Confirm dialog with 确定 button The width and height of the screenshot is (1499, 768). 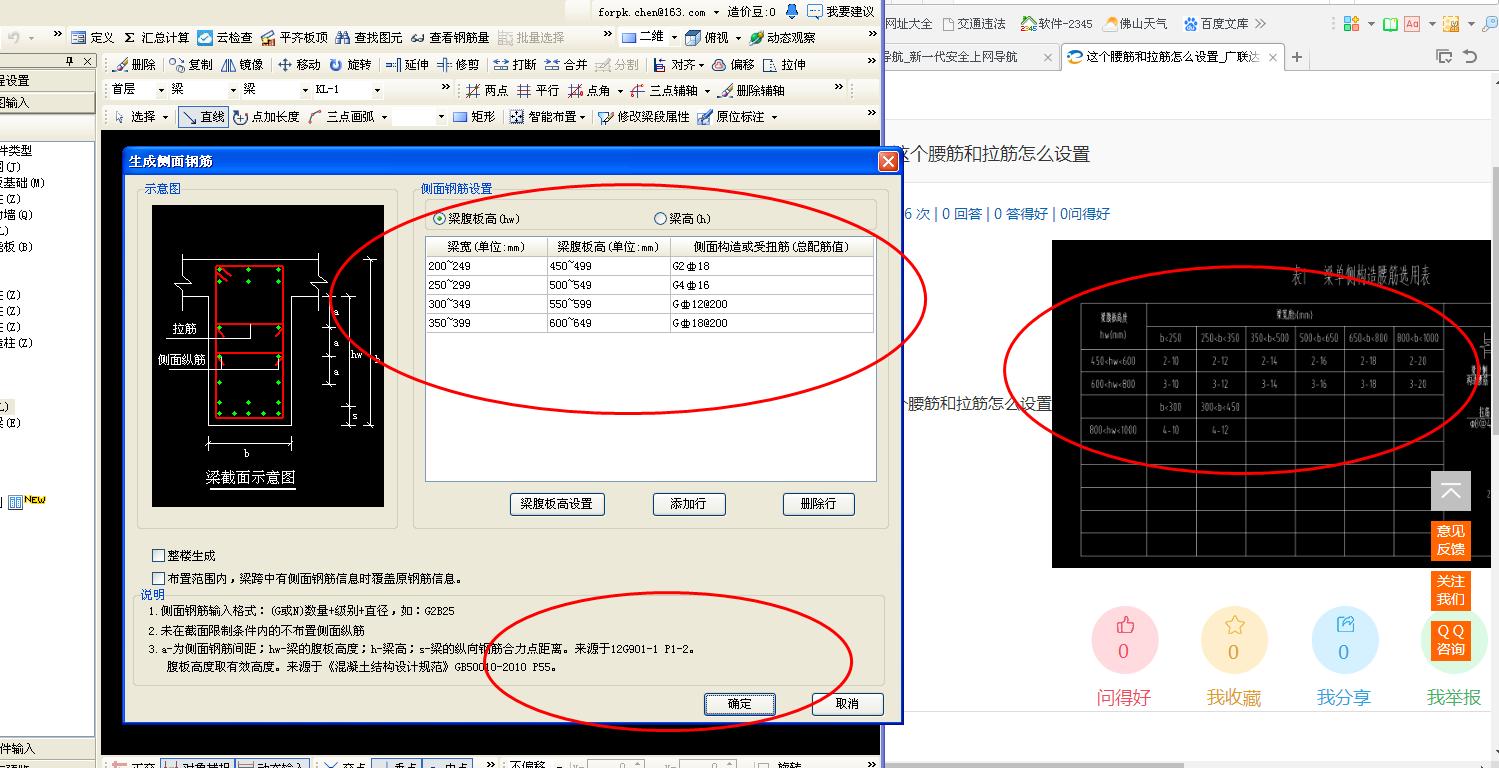tap(740, 704)
